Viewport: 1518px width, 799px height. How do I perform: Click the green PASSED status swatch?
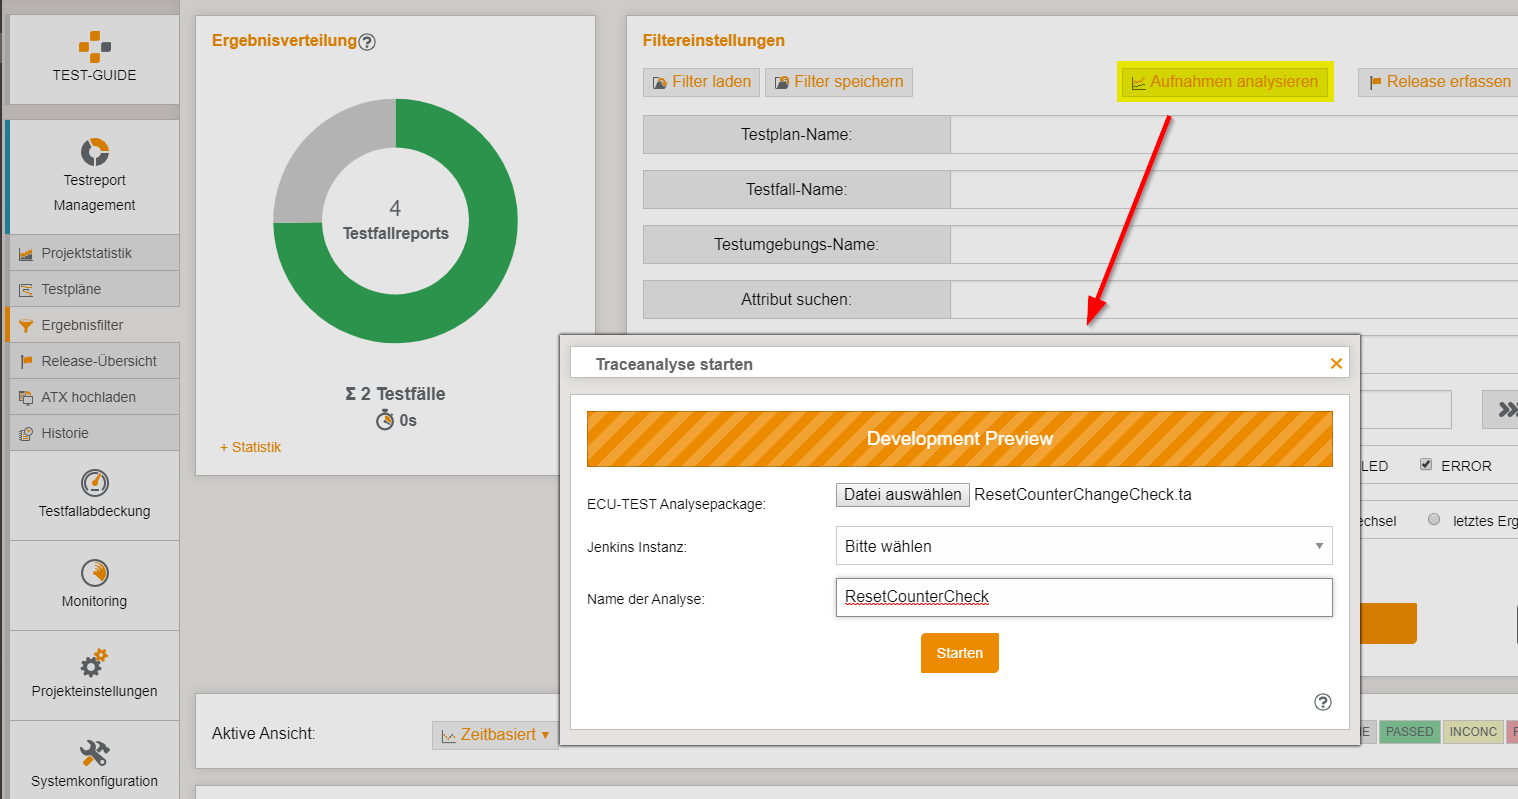point(1409,732)
